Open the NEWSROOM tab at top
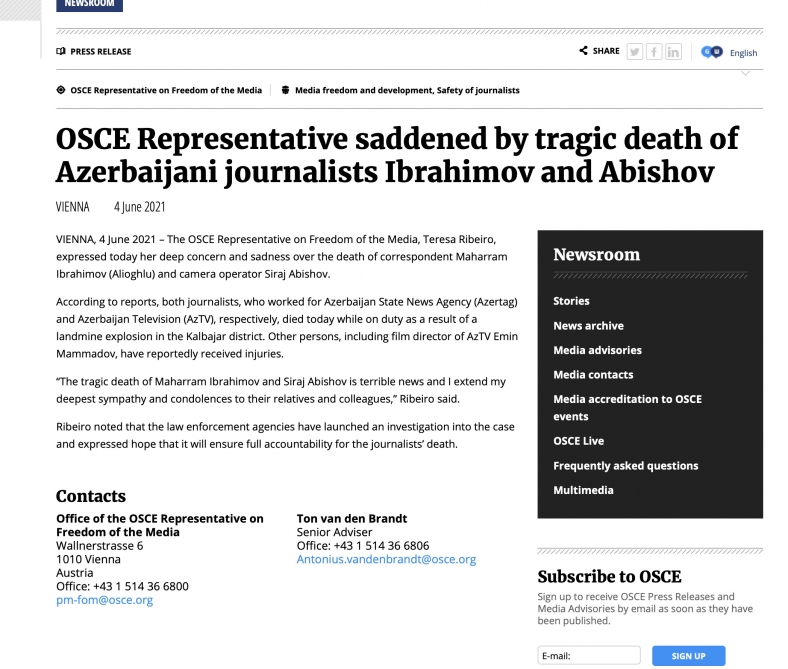Screen dimensions: 788x669 pyautogui.click(x=89, y=5)
